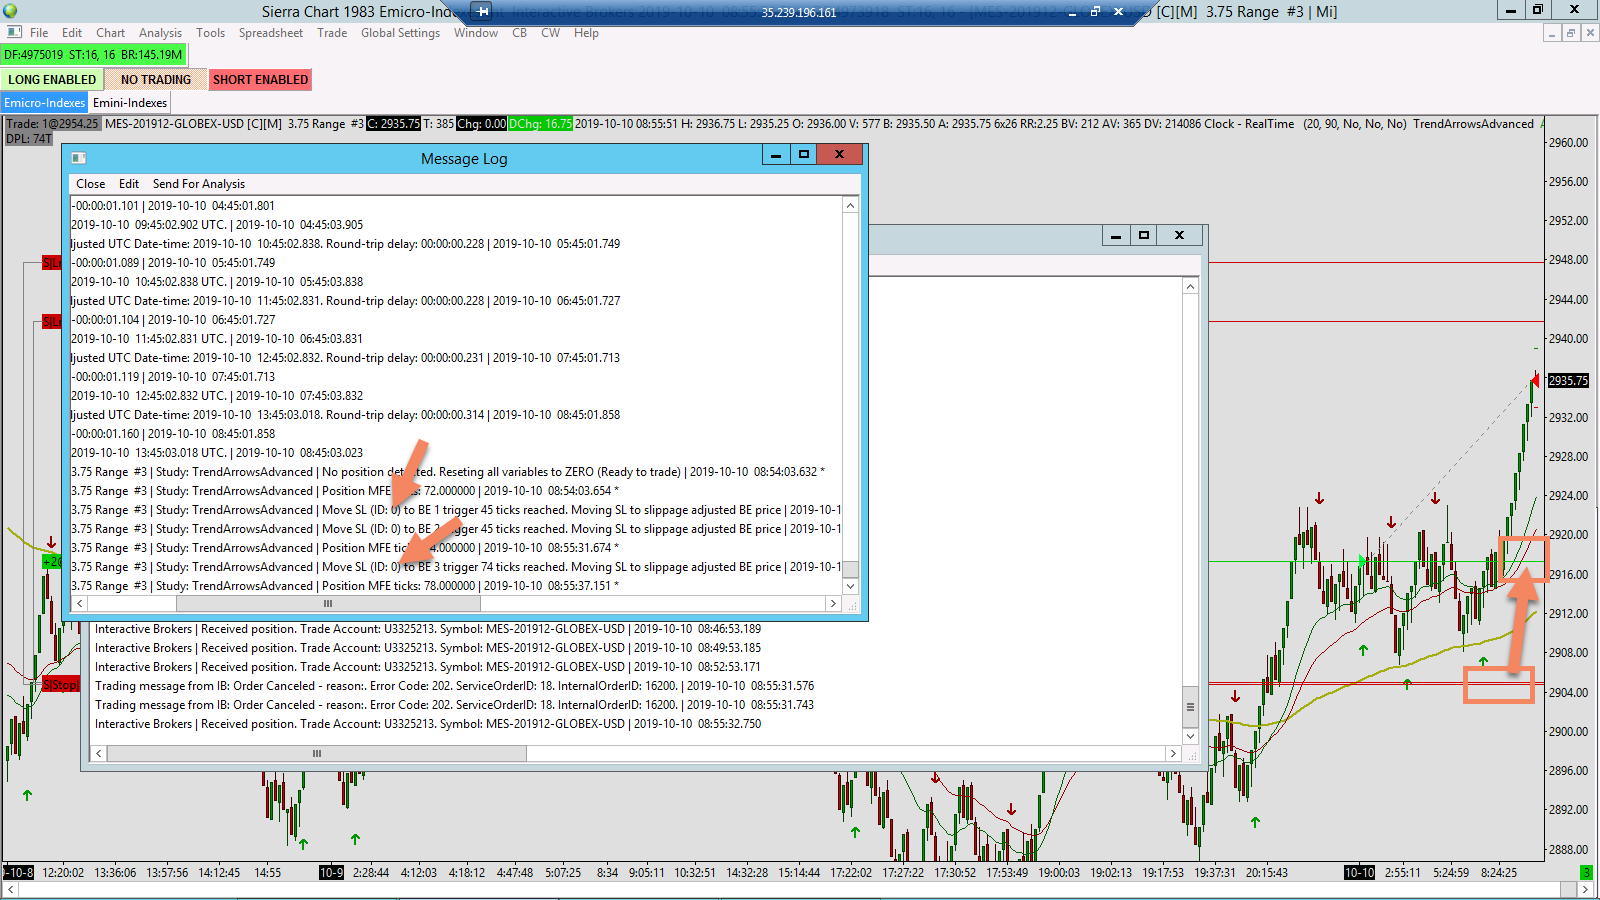
Task: Click the DF:4975019 status field
Action: [93, 55]
